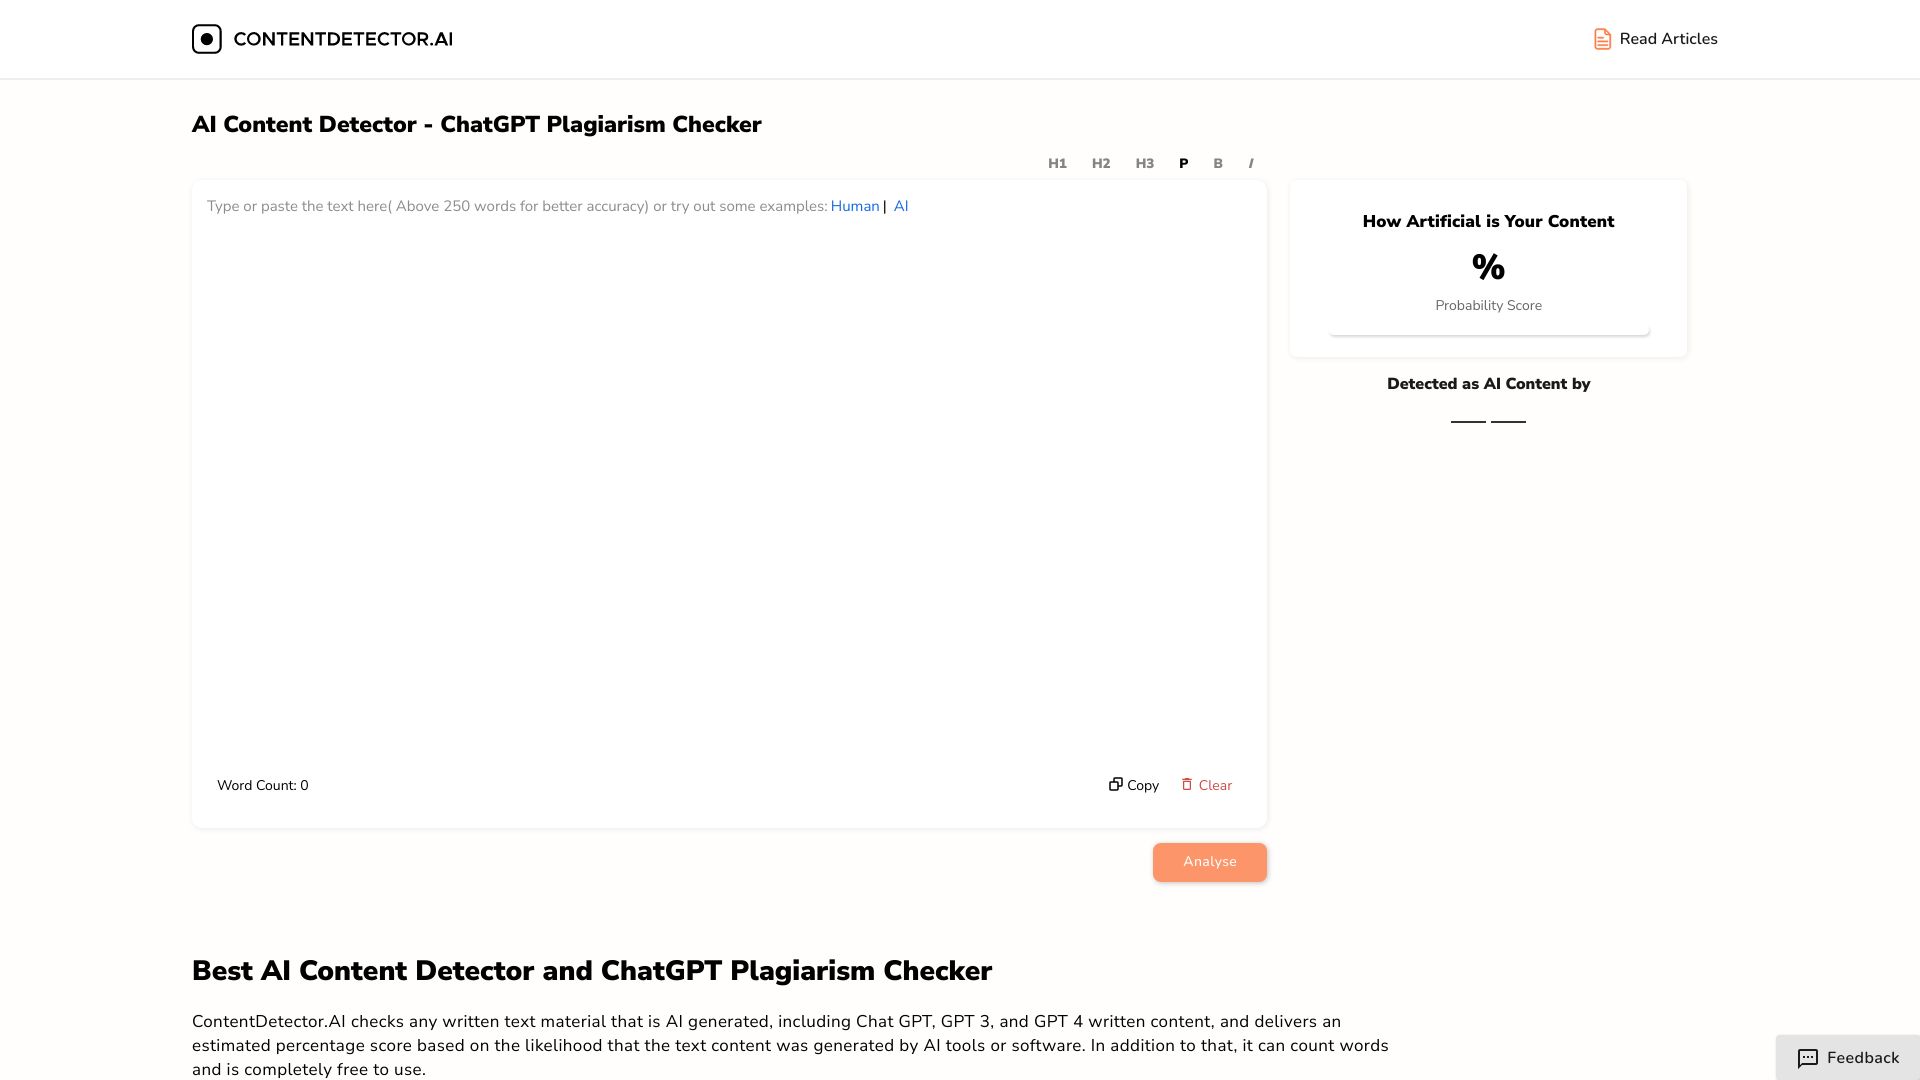1920x1080 pixels.
Task: Click the H1 heading format icon
Action: 1058,162
